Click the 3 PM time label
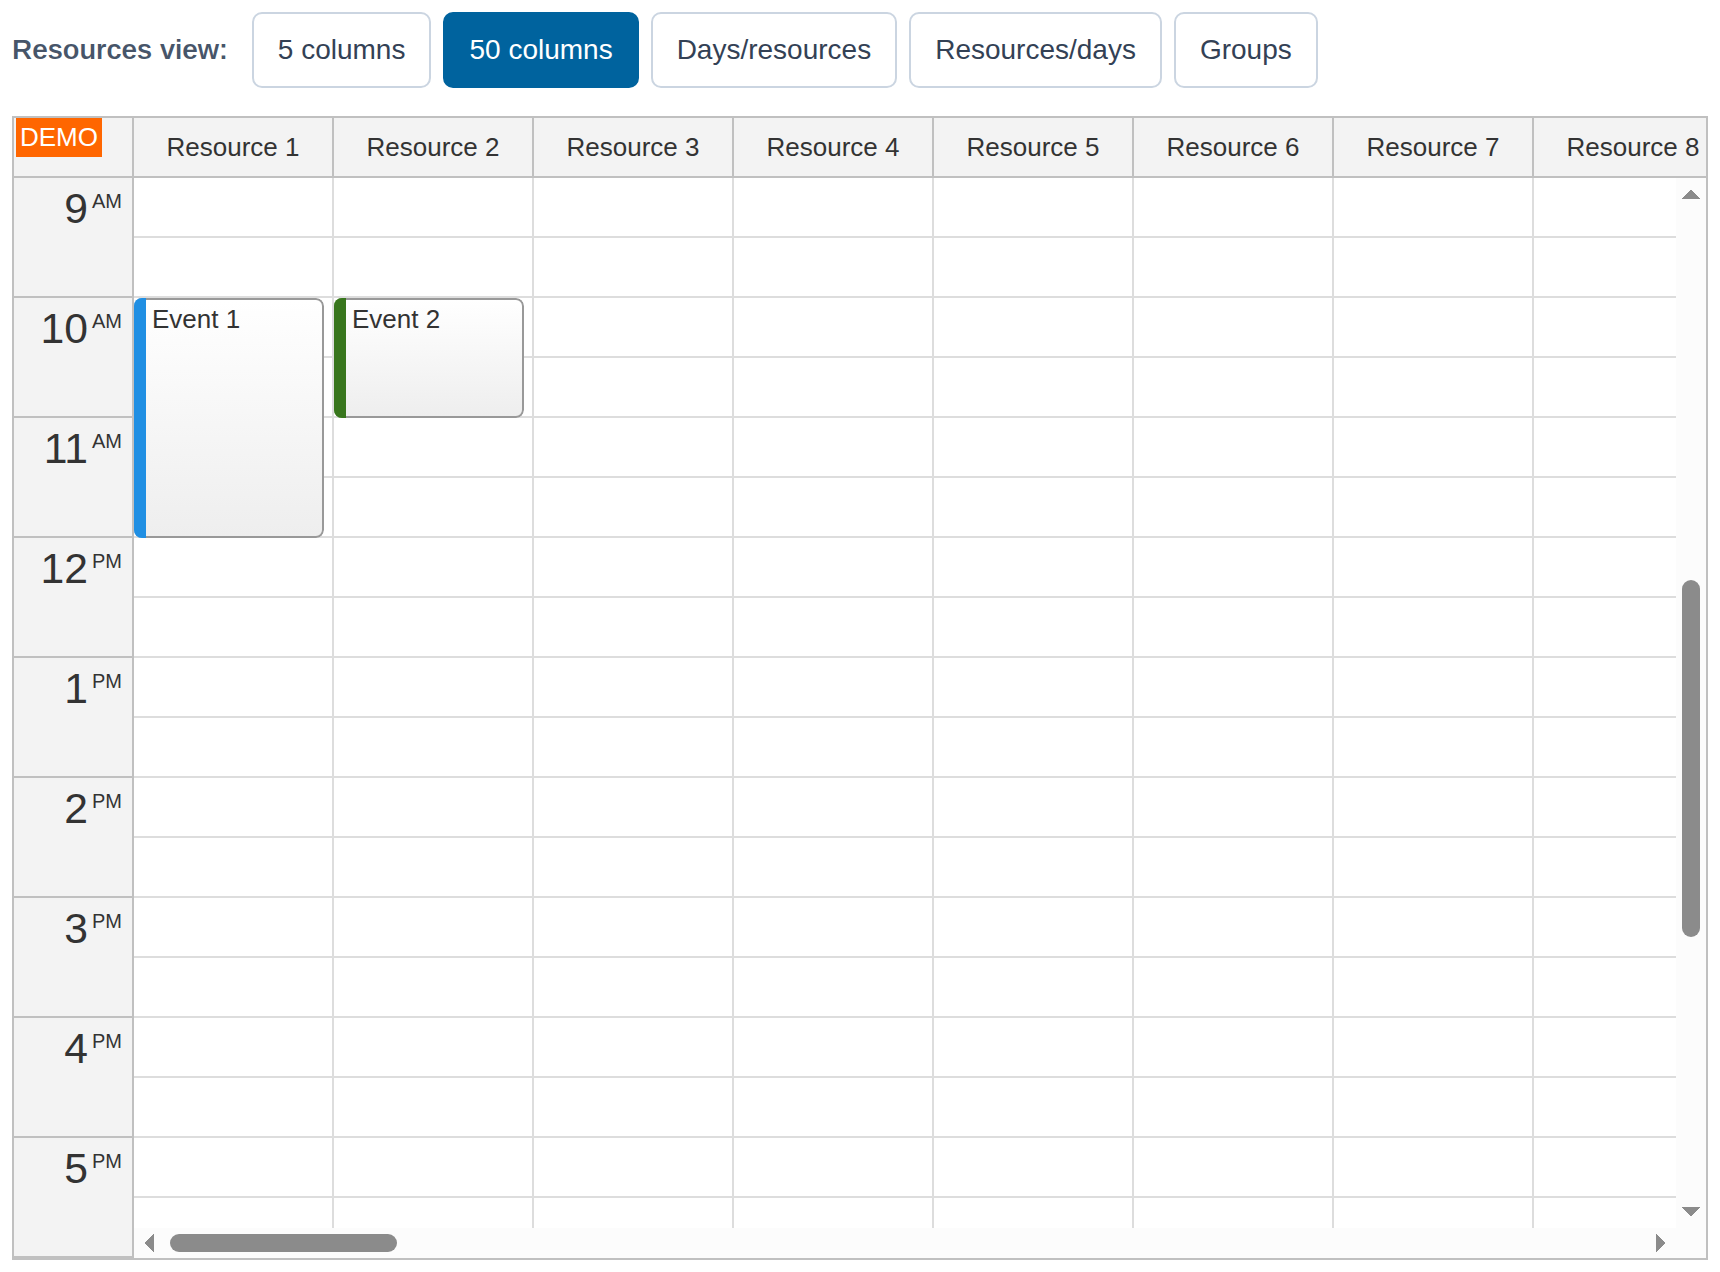Screen dimensions: 1720x1272 (x=73, y=957)
